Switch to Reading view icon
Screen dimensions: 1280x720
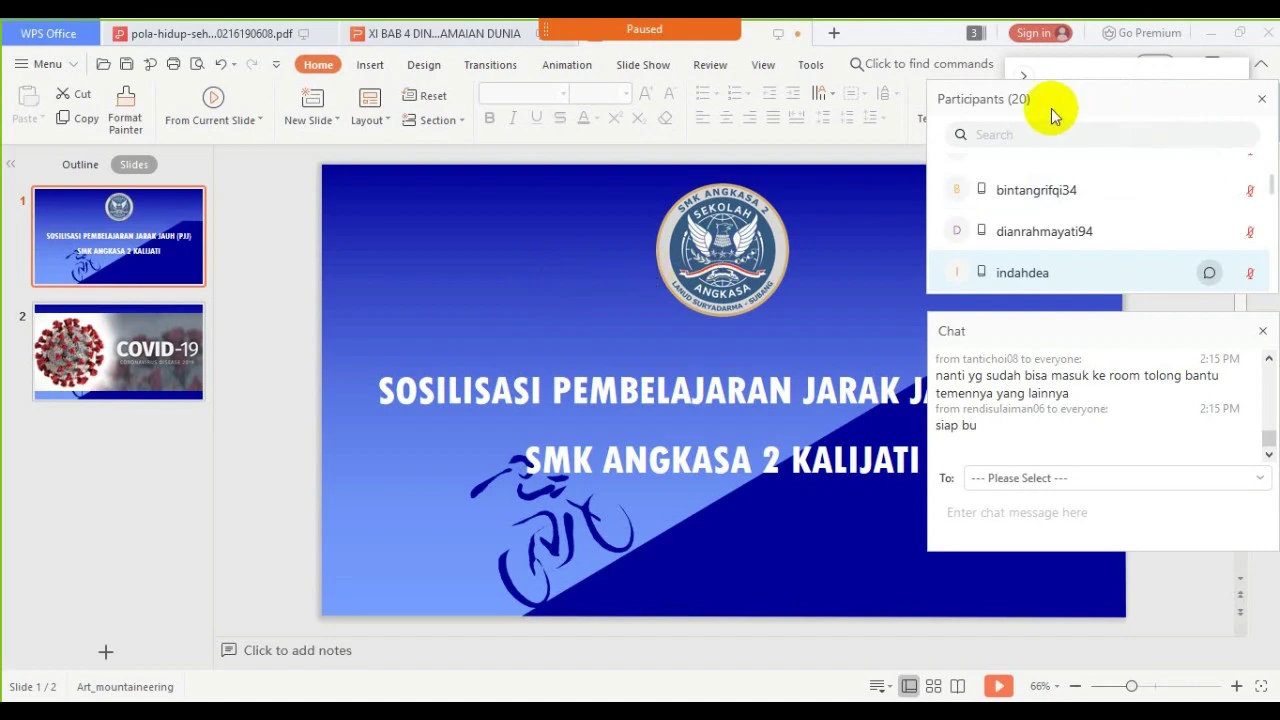(x=957, y=686)
